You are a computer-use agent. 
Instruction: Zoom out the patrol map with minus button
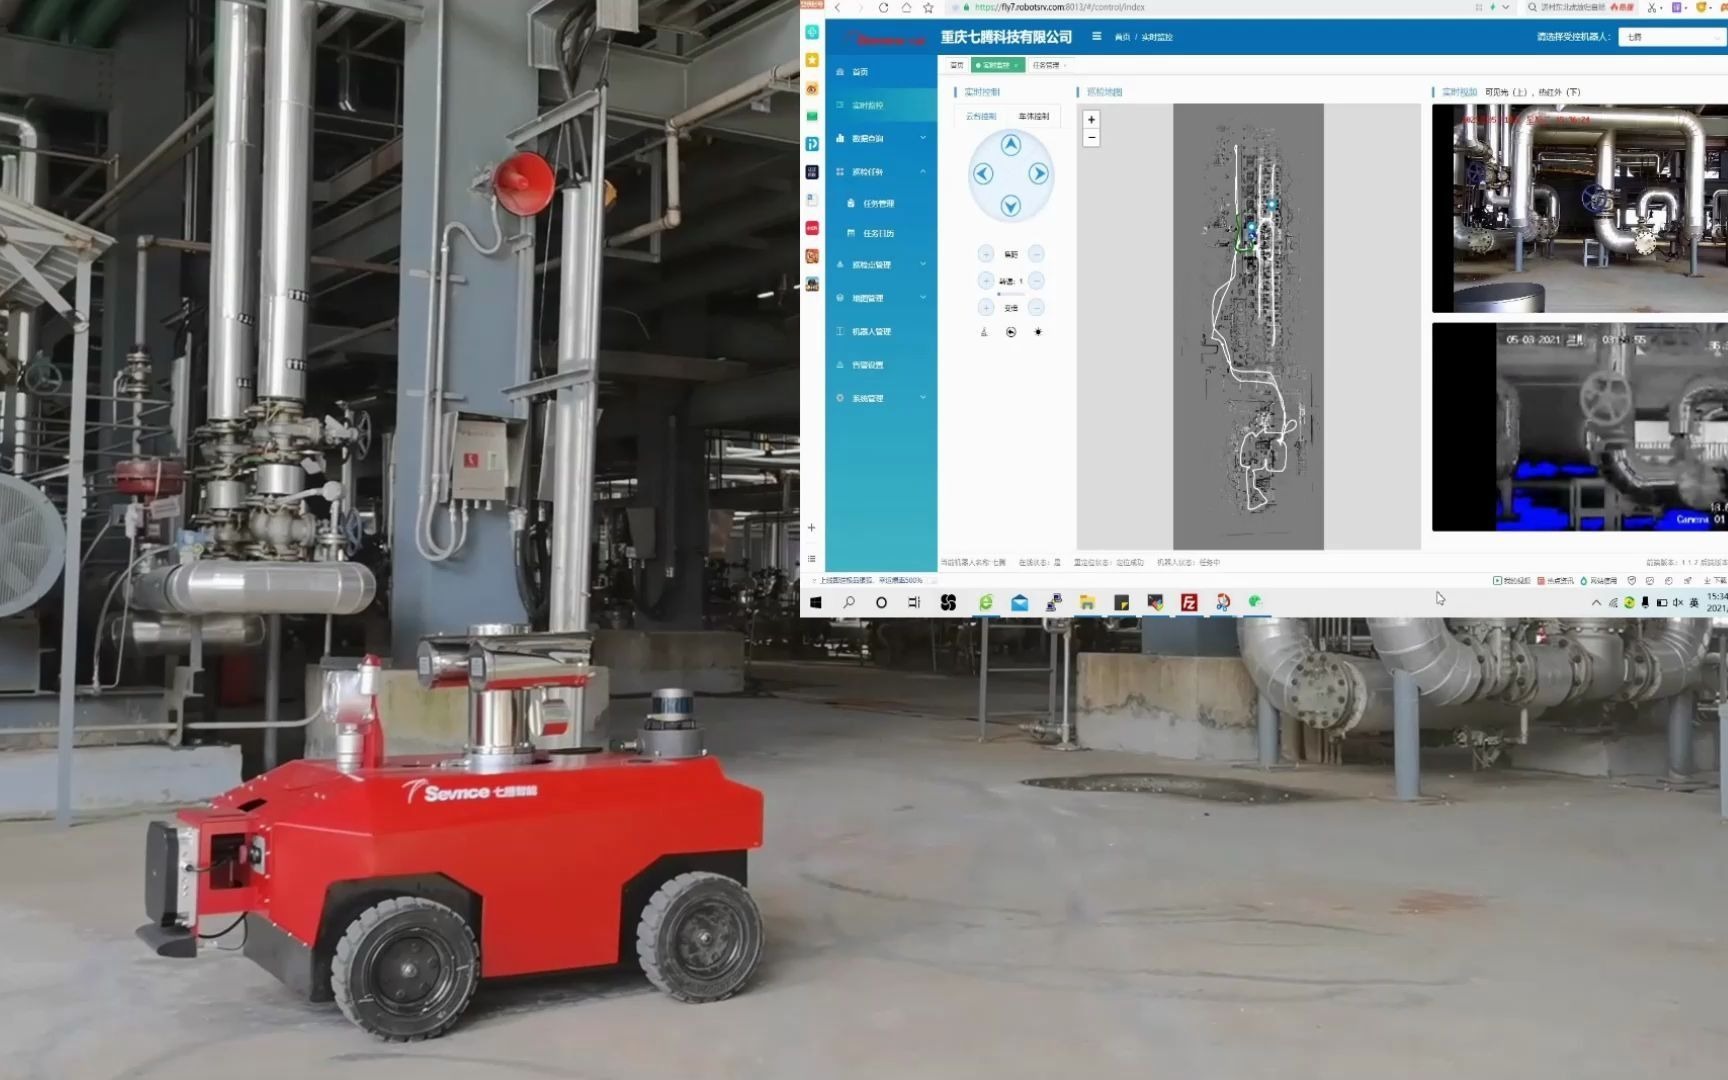click(1091, 137)
